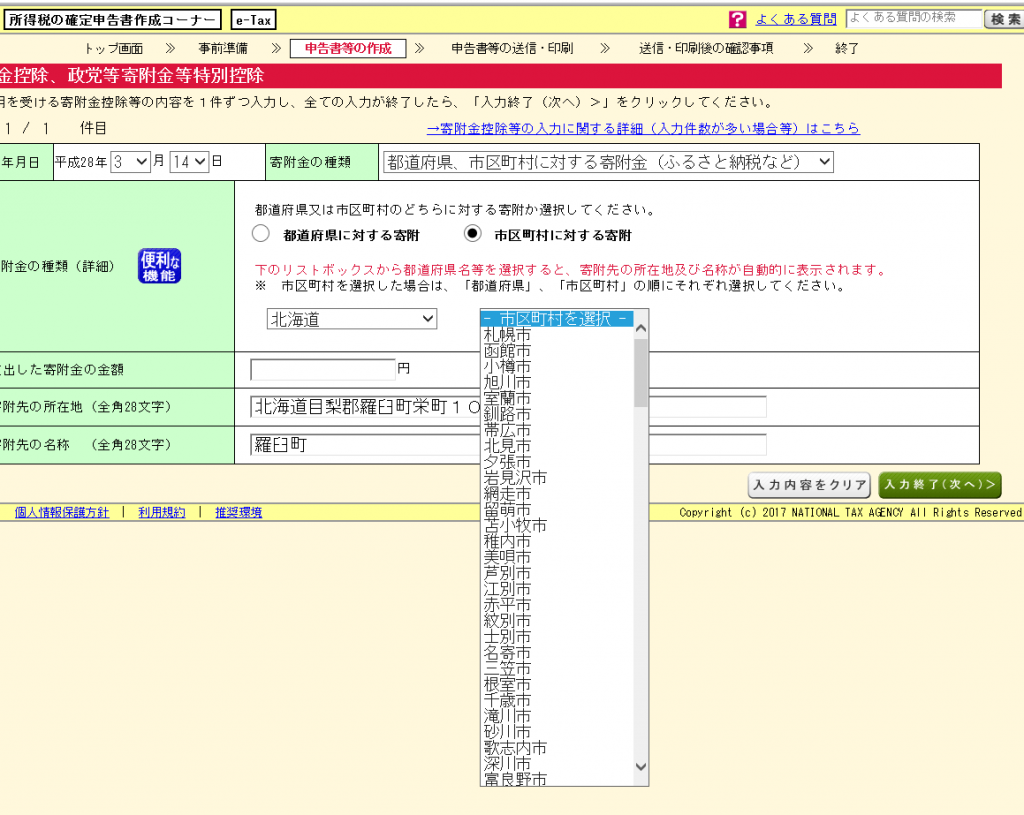Image resolution: width=1024 pixels, height=815 pixels.
Task: Click the e-Tax logo box
Action: pos(254,20)
